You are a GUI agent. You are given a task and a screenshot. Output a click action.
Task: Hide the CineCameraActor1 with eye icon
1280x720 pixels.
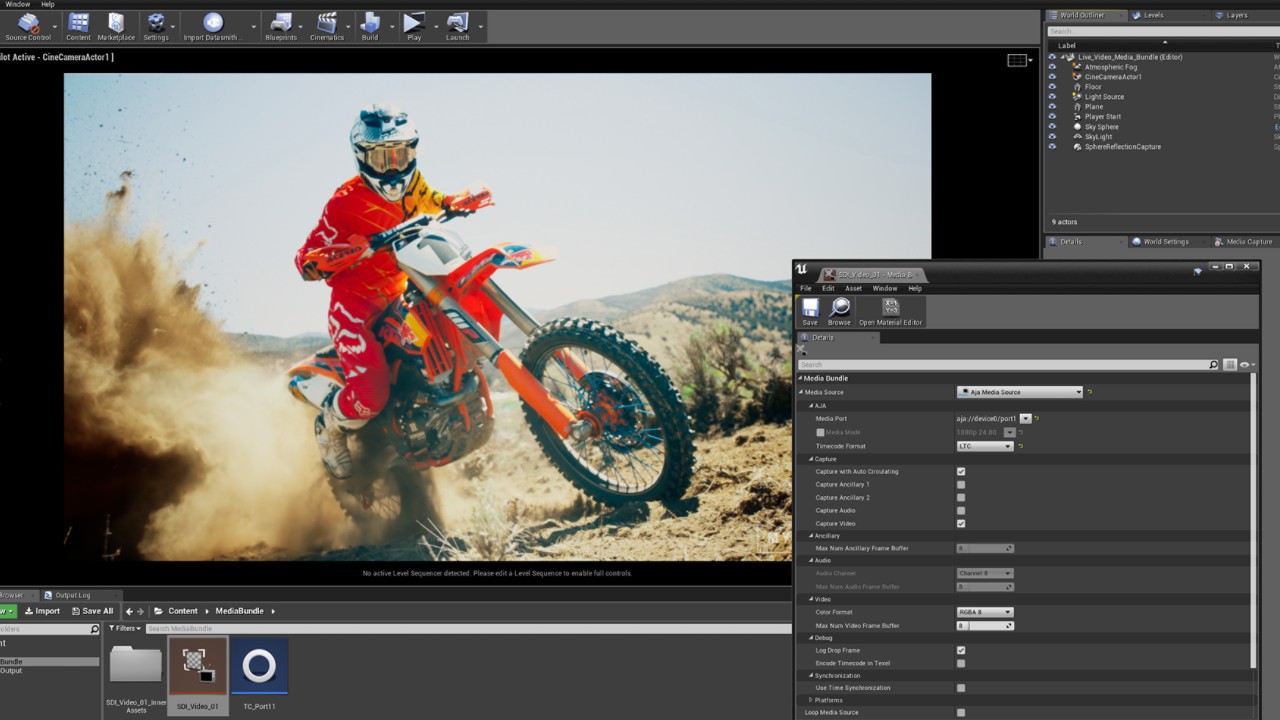pos(1052,77)
